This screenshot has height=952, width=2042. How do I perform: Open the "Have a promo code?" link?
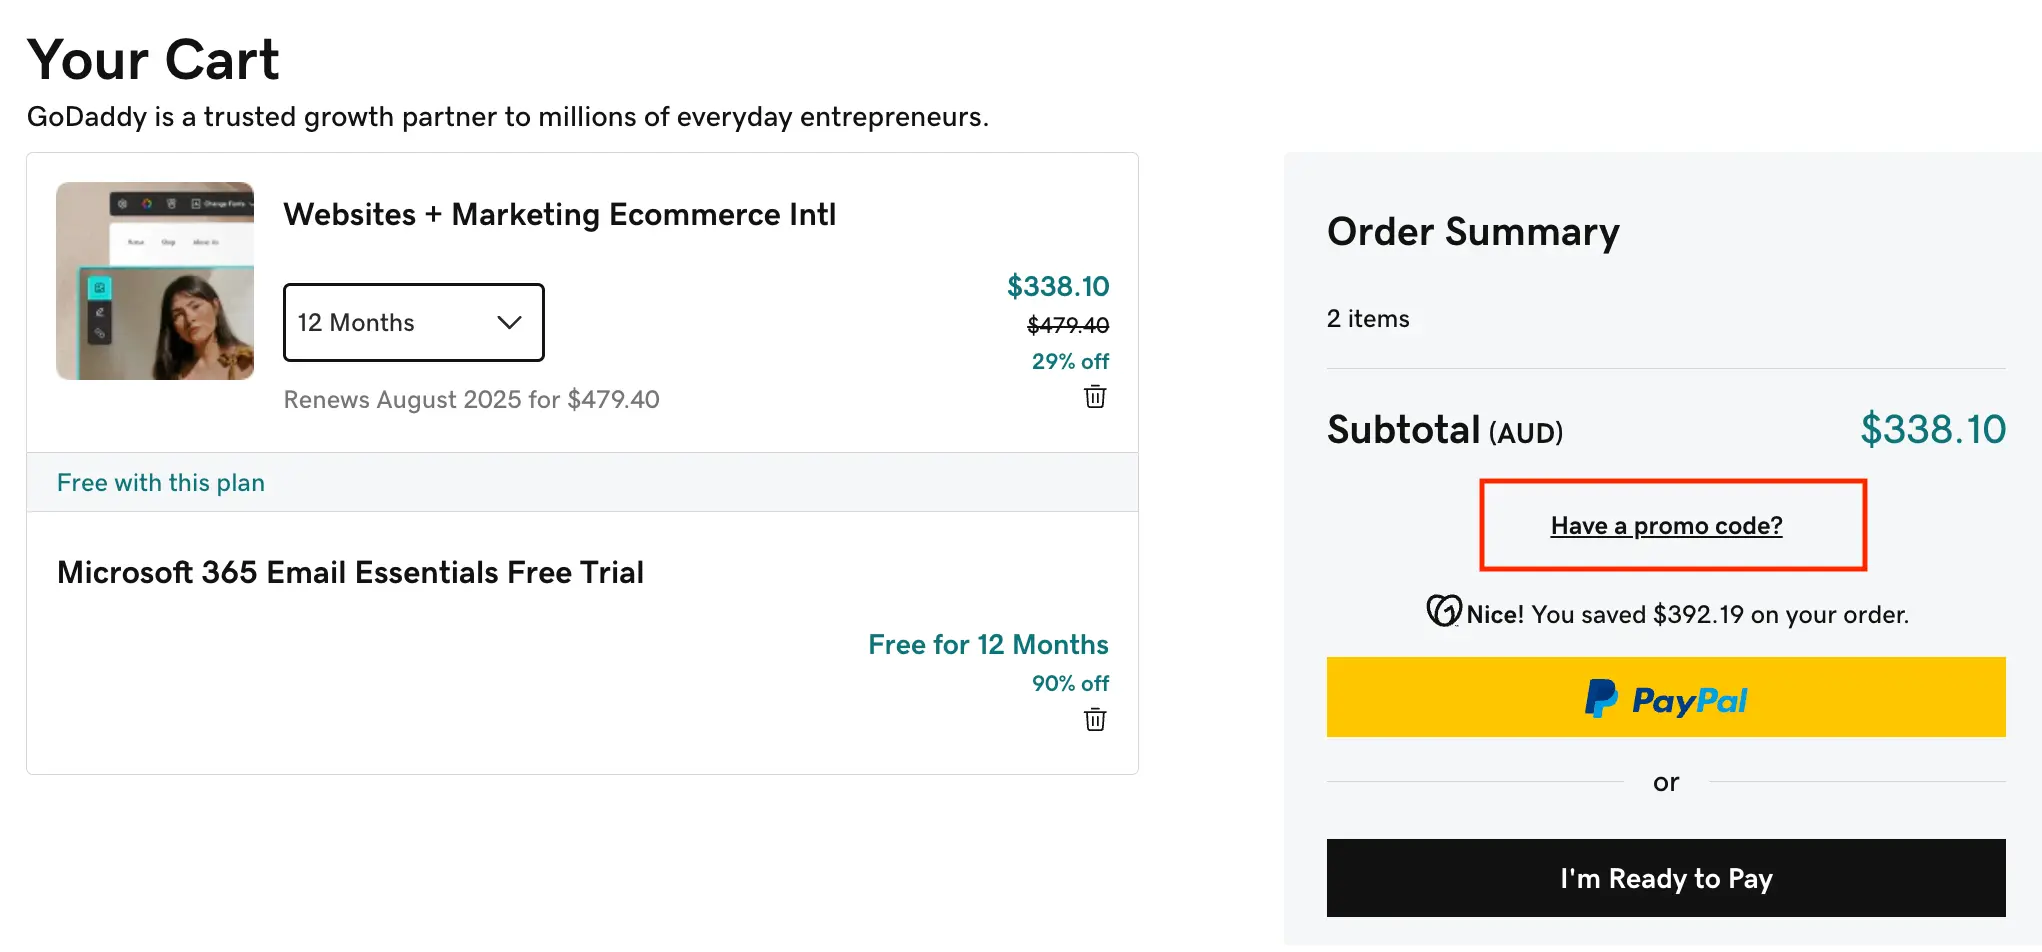click(1666, 526)
